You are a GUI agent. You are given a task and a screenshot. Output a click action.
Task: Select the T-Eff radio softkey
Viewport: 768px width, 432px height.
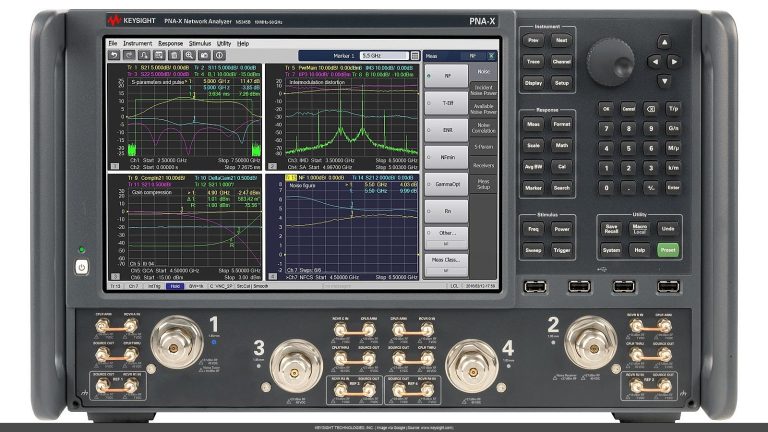[446, 103]
